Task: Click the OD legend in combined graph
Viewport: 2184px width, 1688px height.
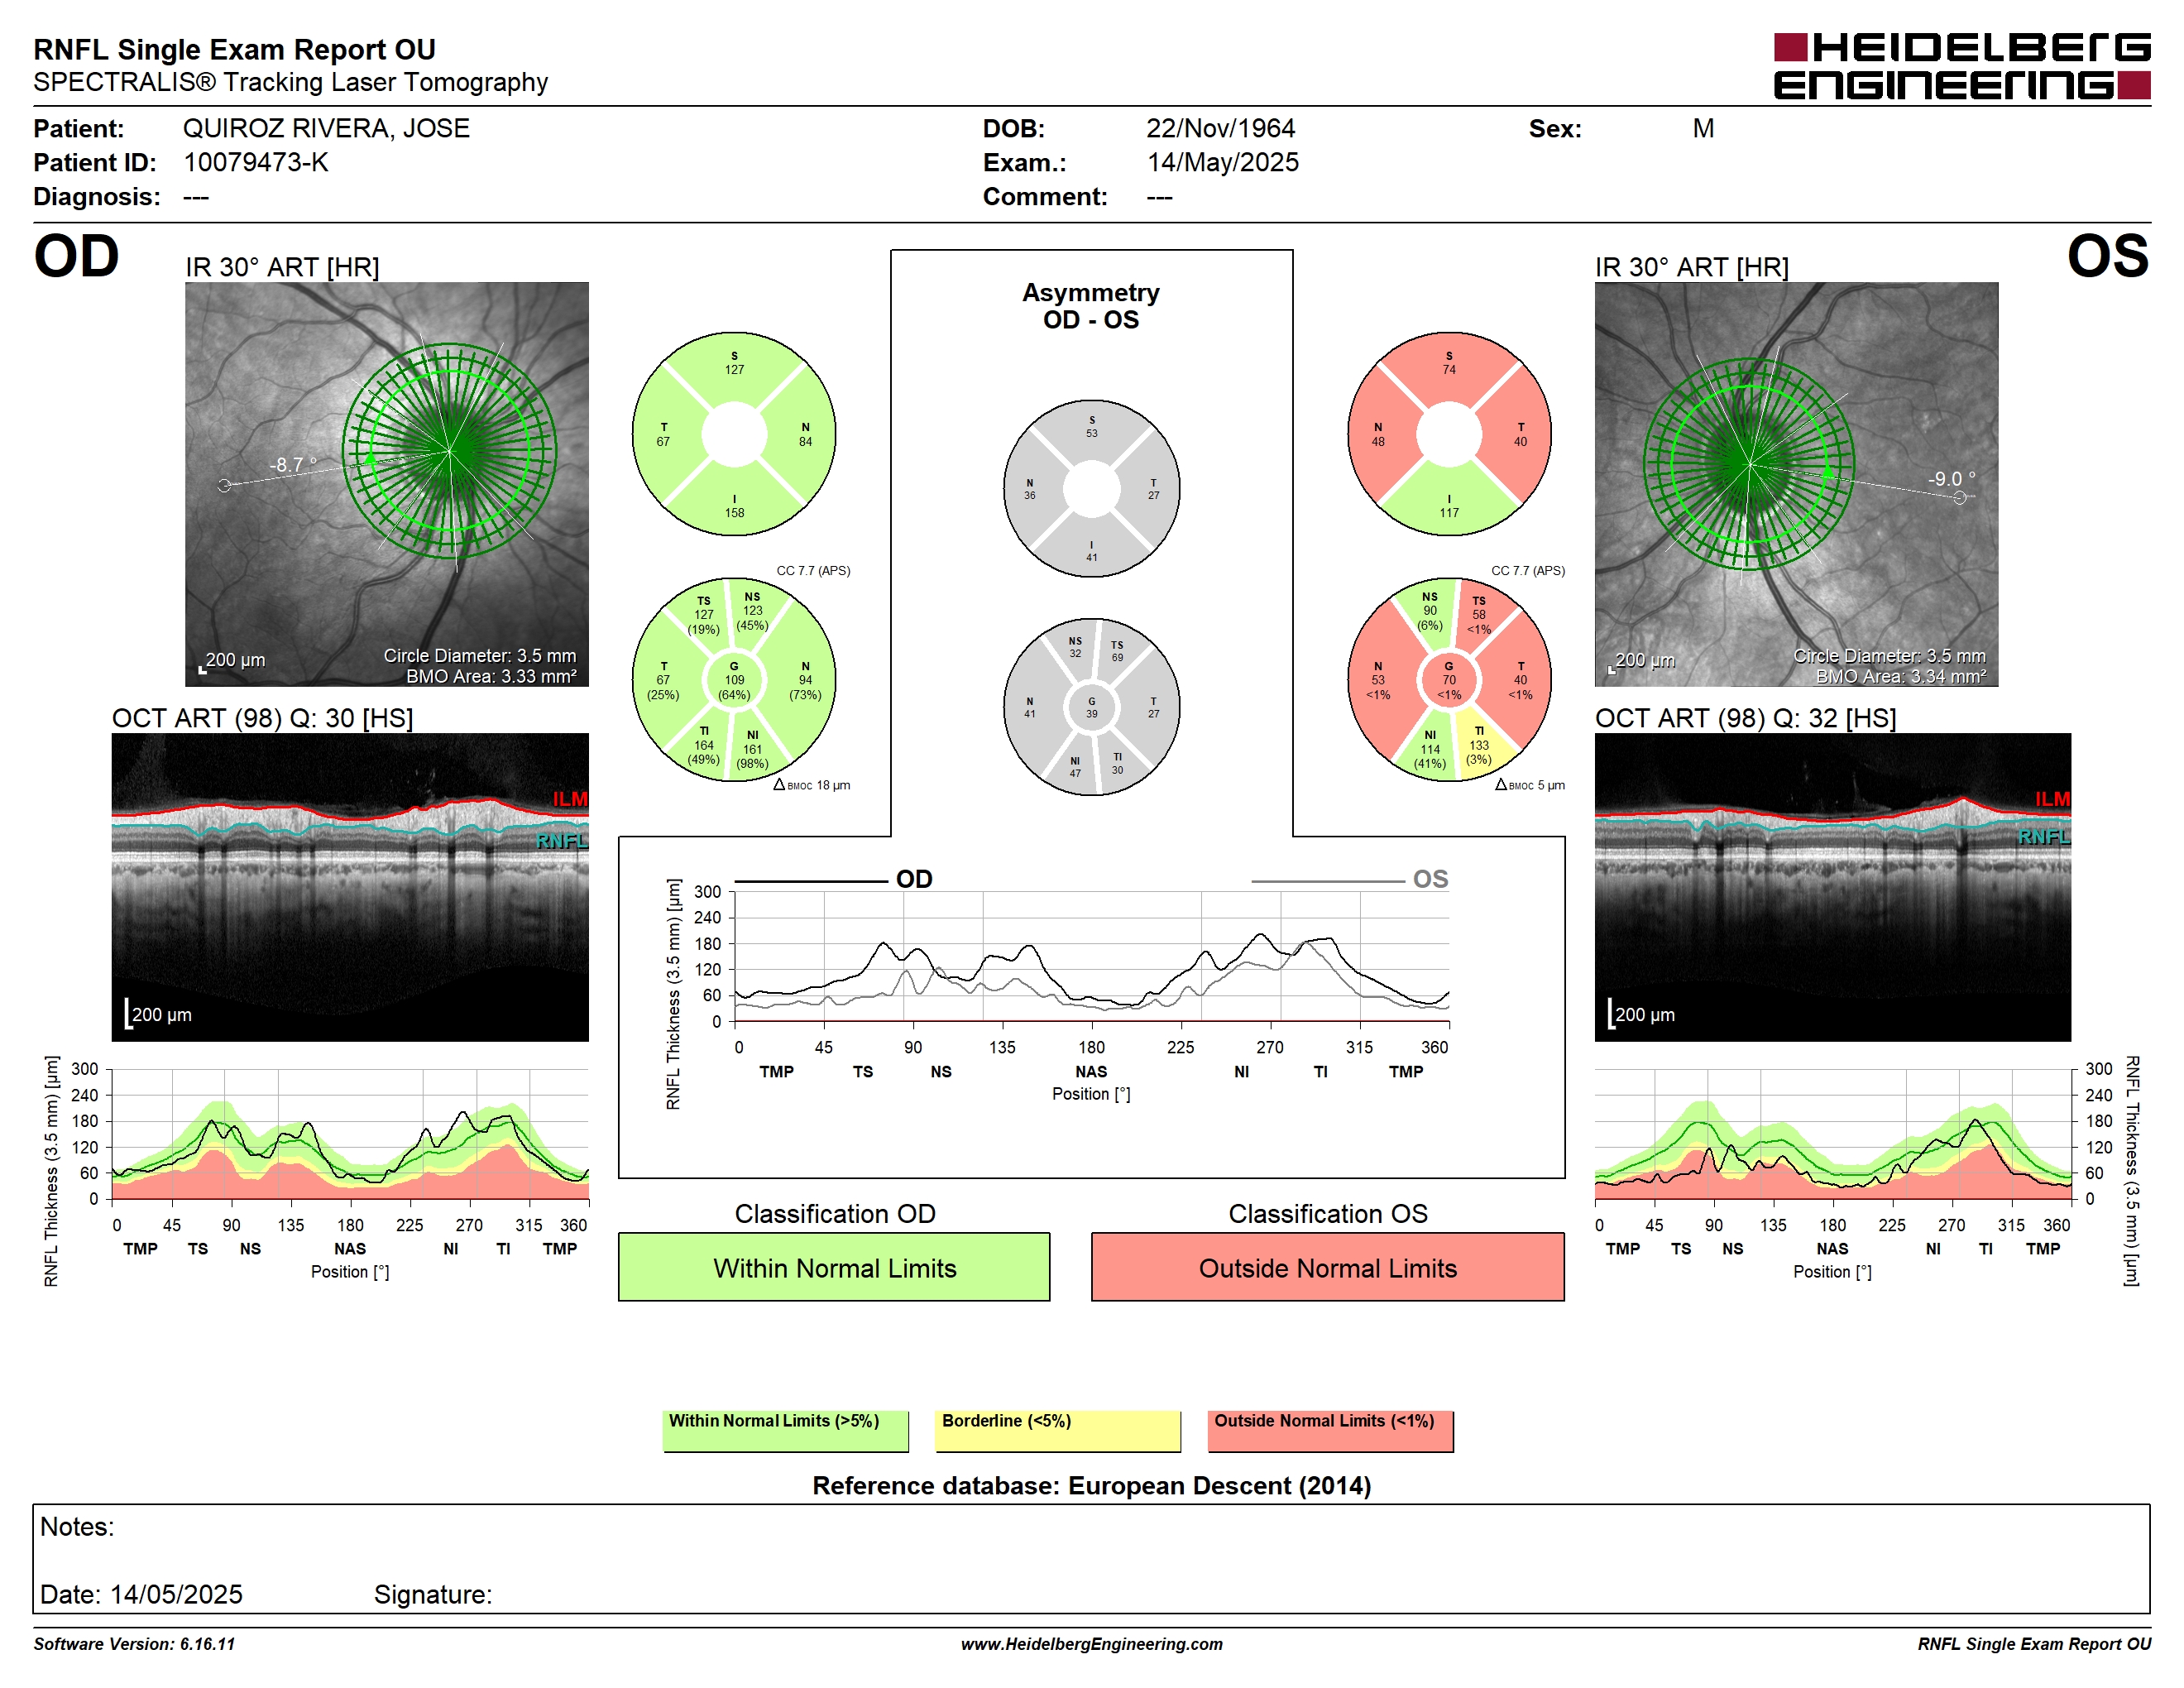Action: pyautogui.click(x=834, y=879)
